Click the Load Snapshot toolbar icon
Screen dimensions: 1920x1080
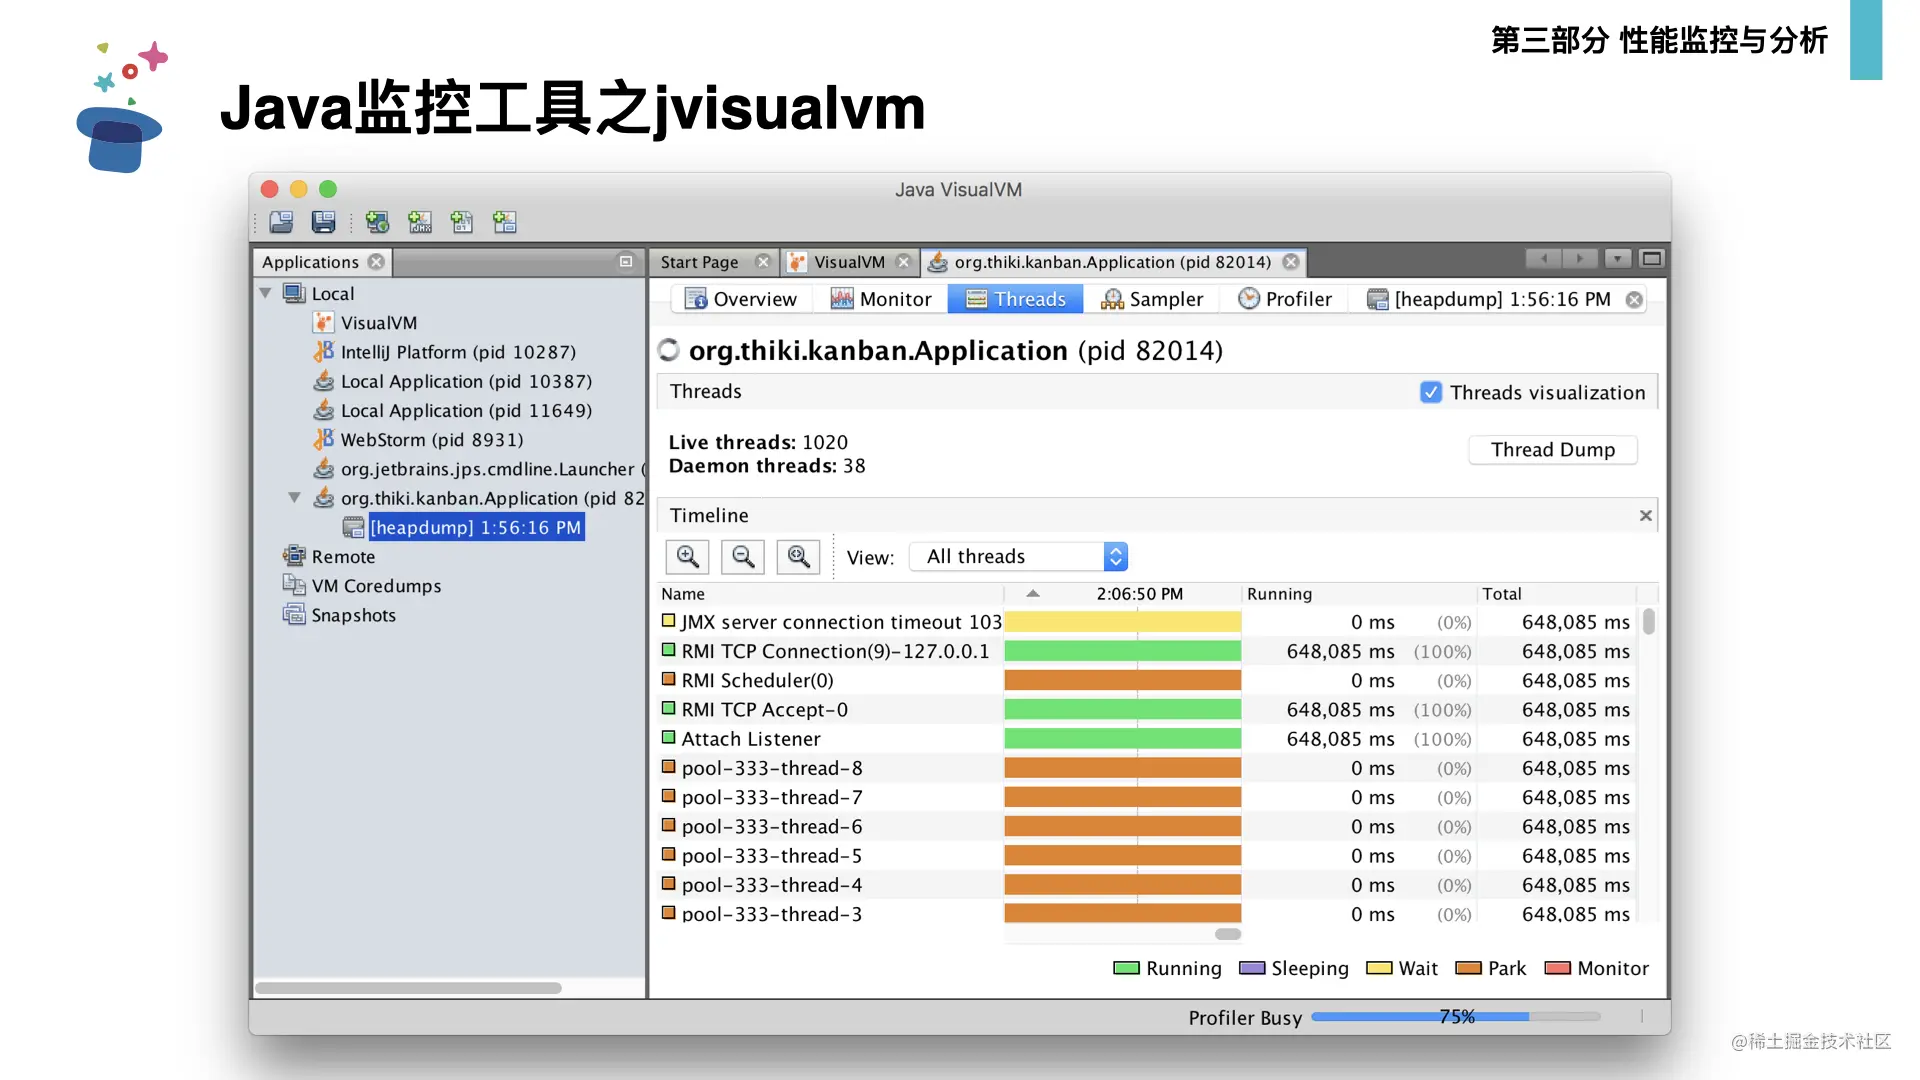(x=281, y=222)
